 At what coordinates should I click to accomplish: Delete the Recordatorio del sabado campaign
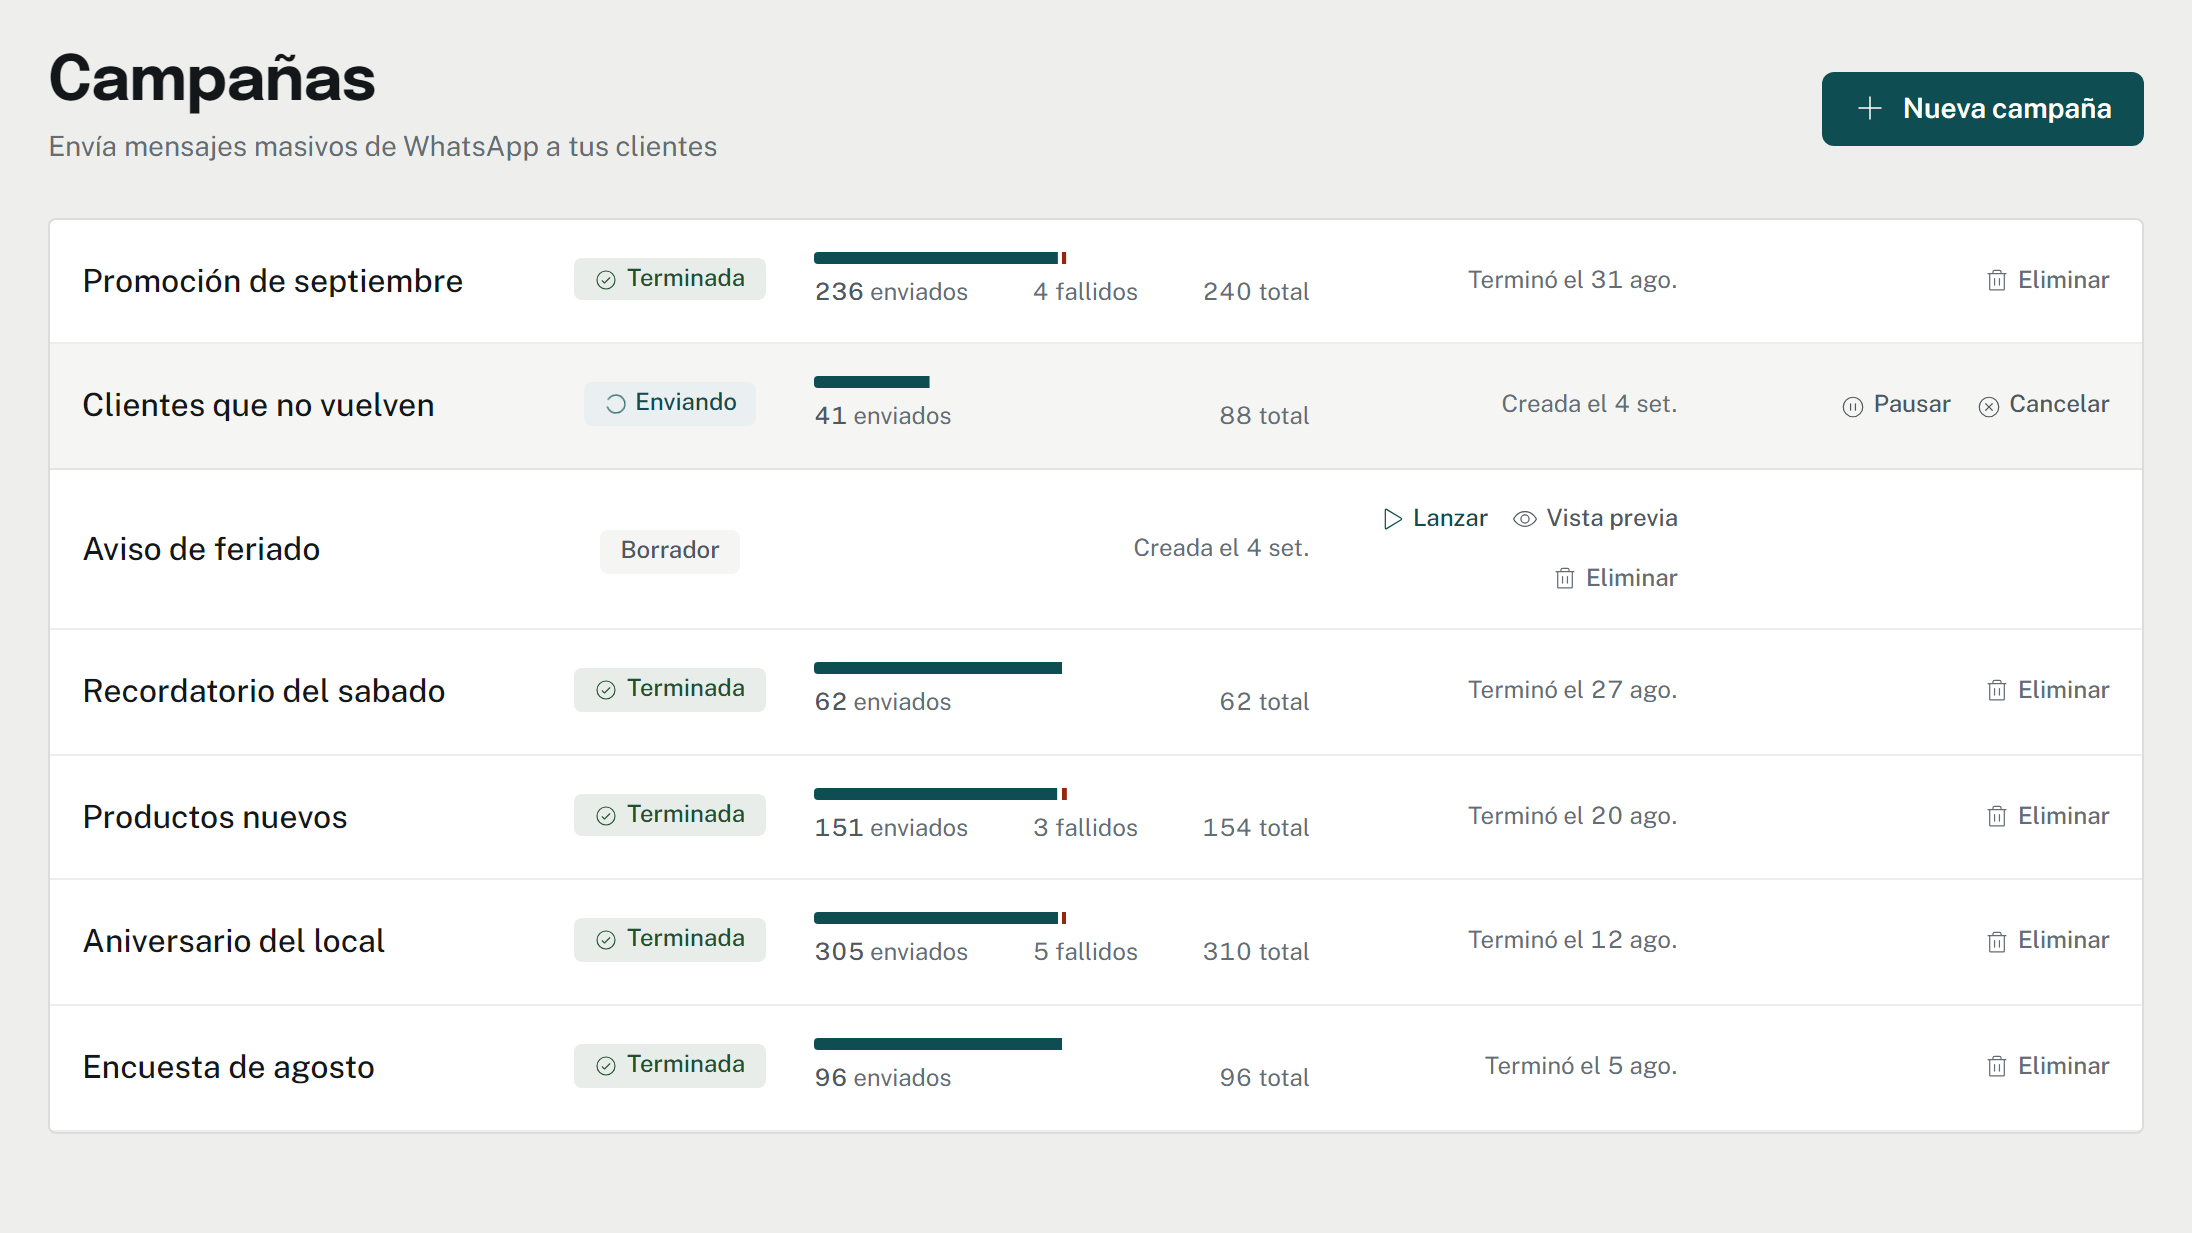2047,690
